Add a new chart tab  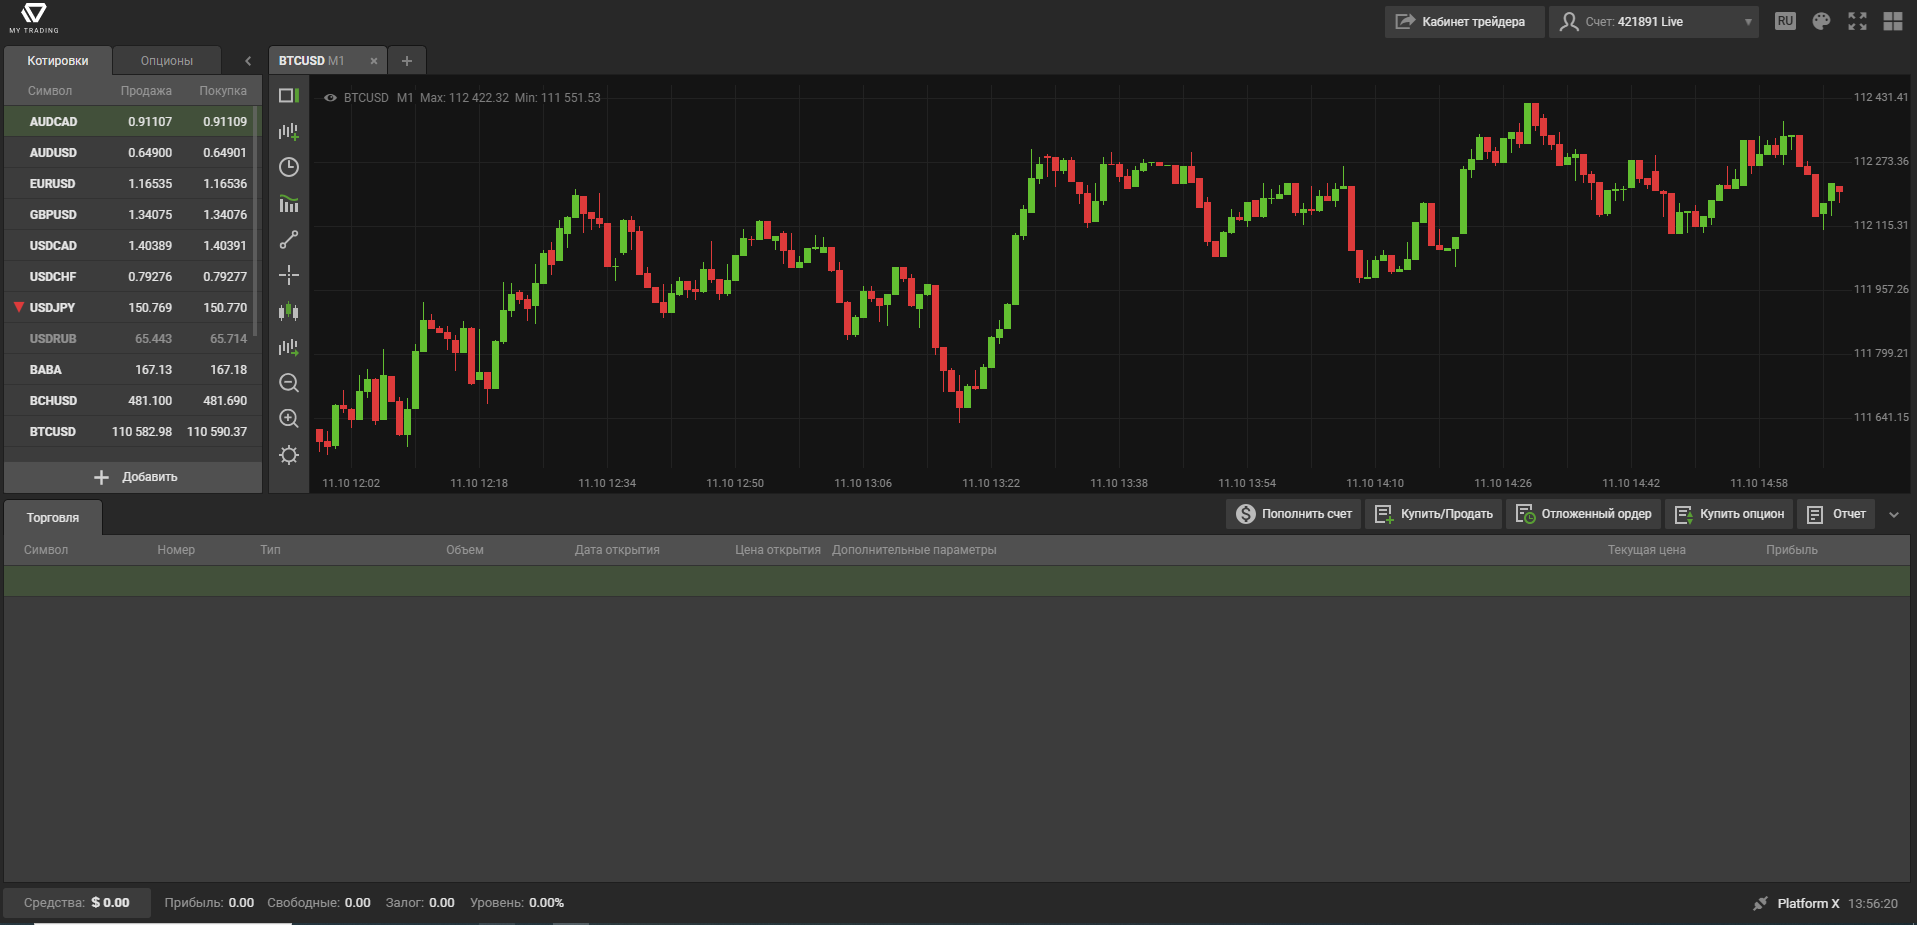coord(407,61)
